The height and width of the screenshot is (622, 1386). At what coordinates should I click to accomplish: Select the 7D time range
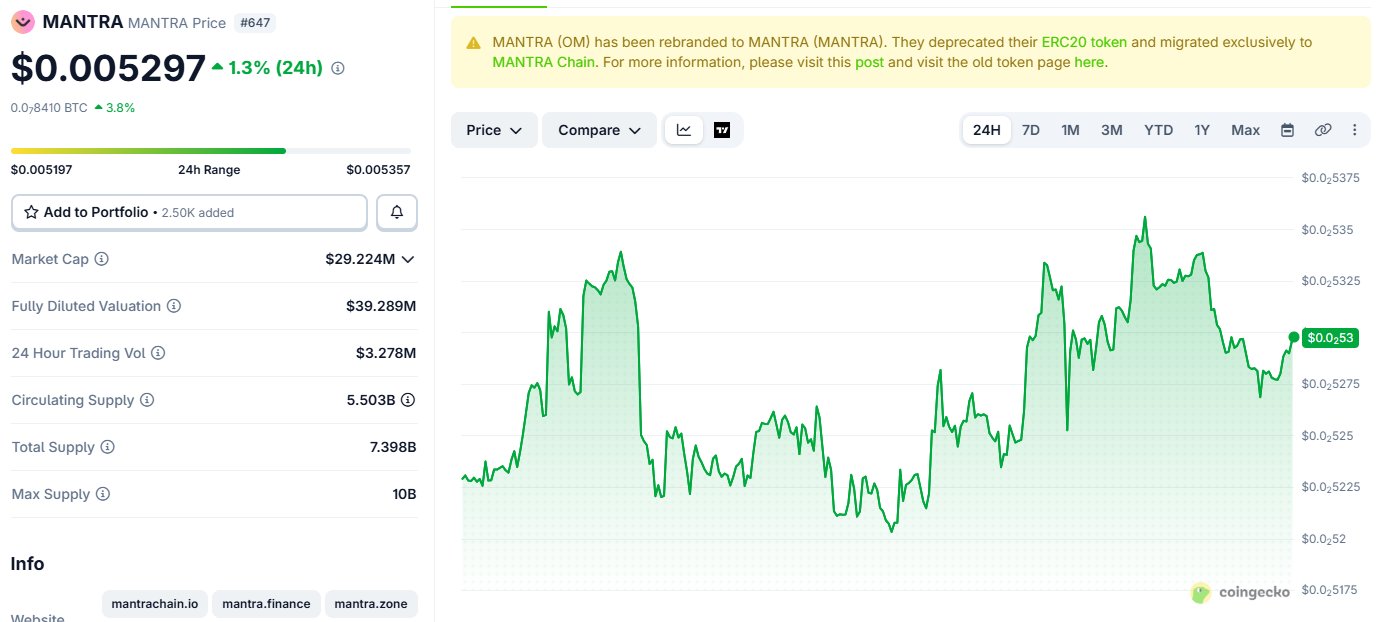(x=1030, y=130)
